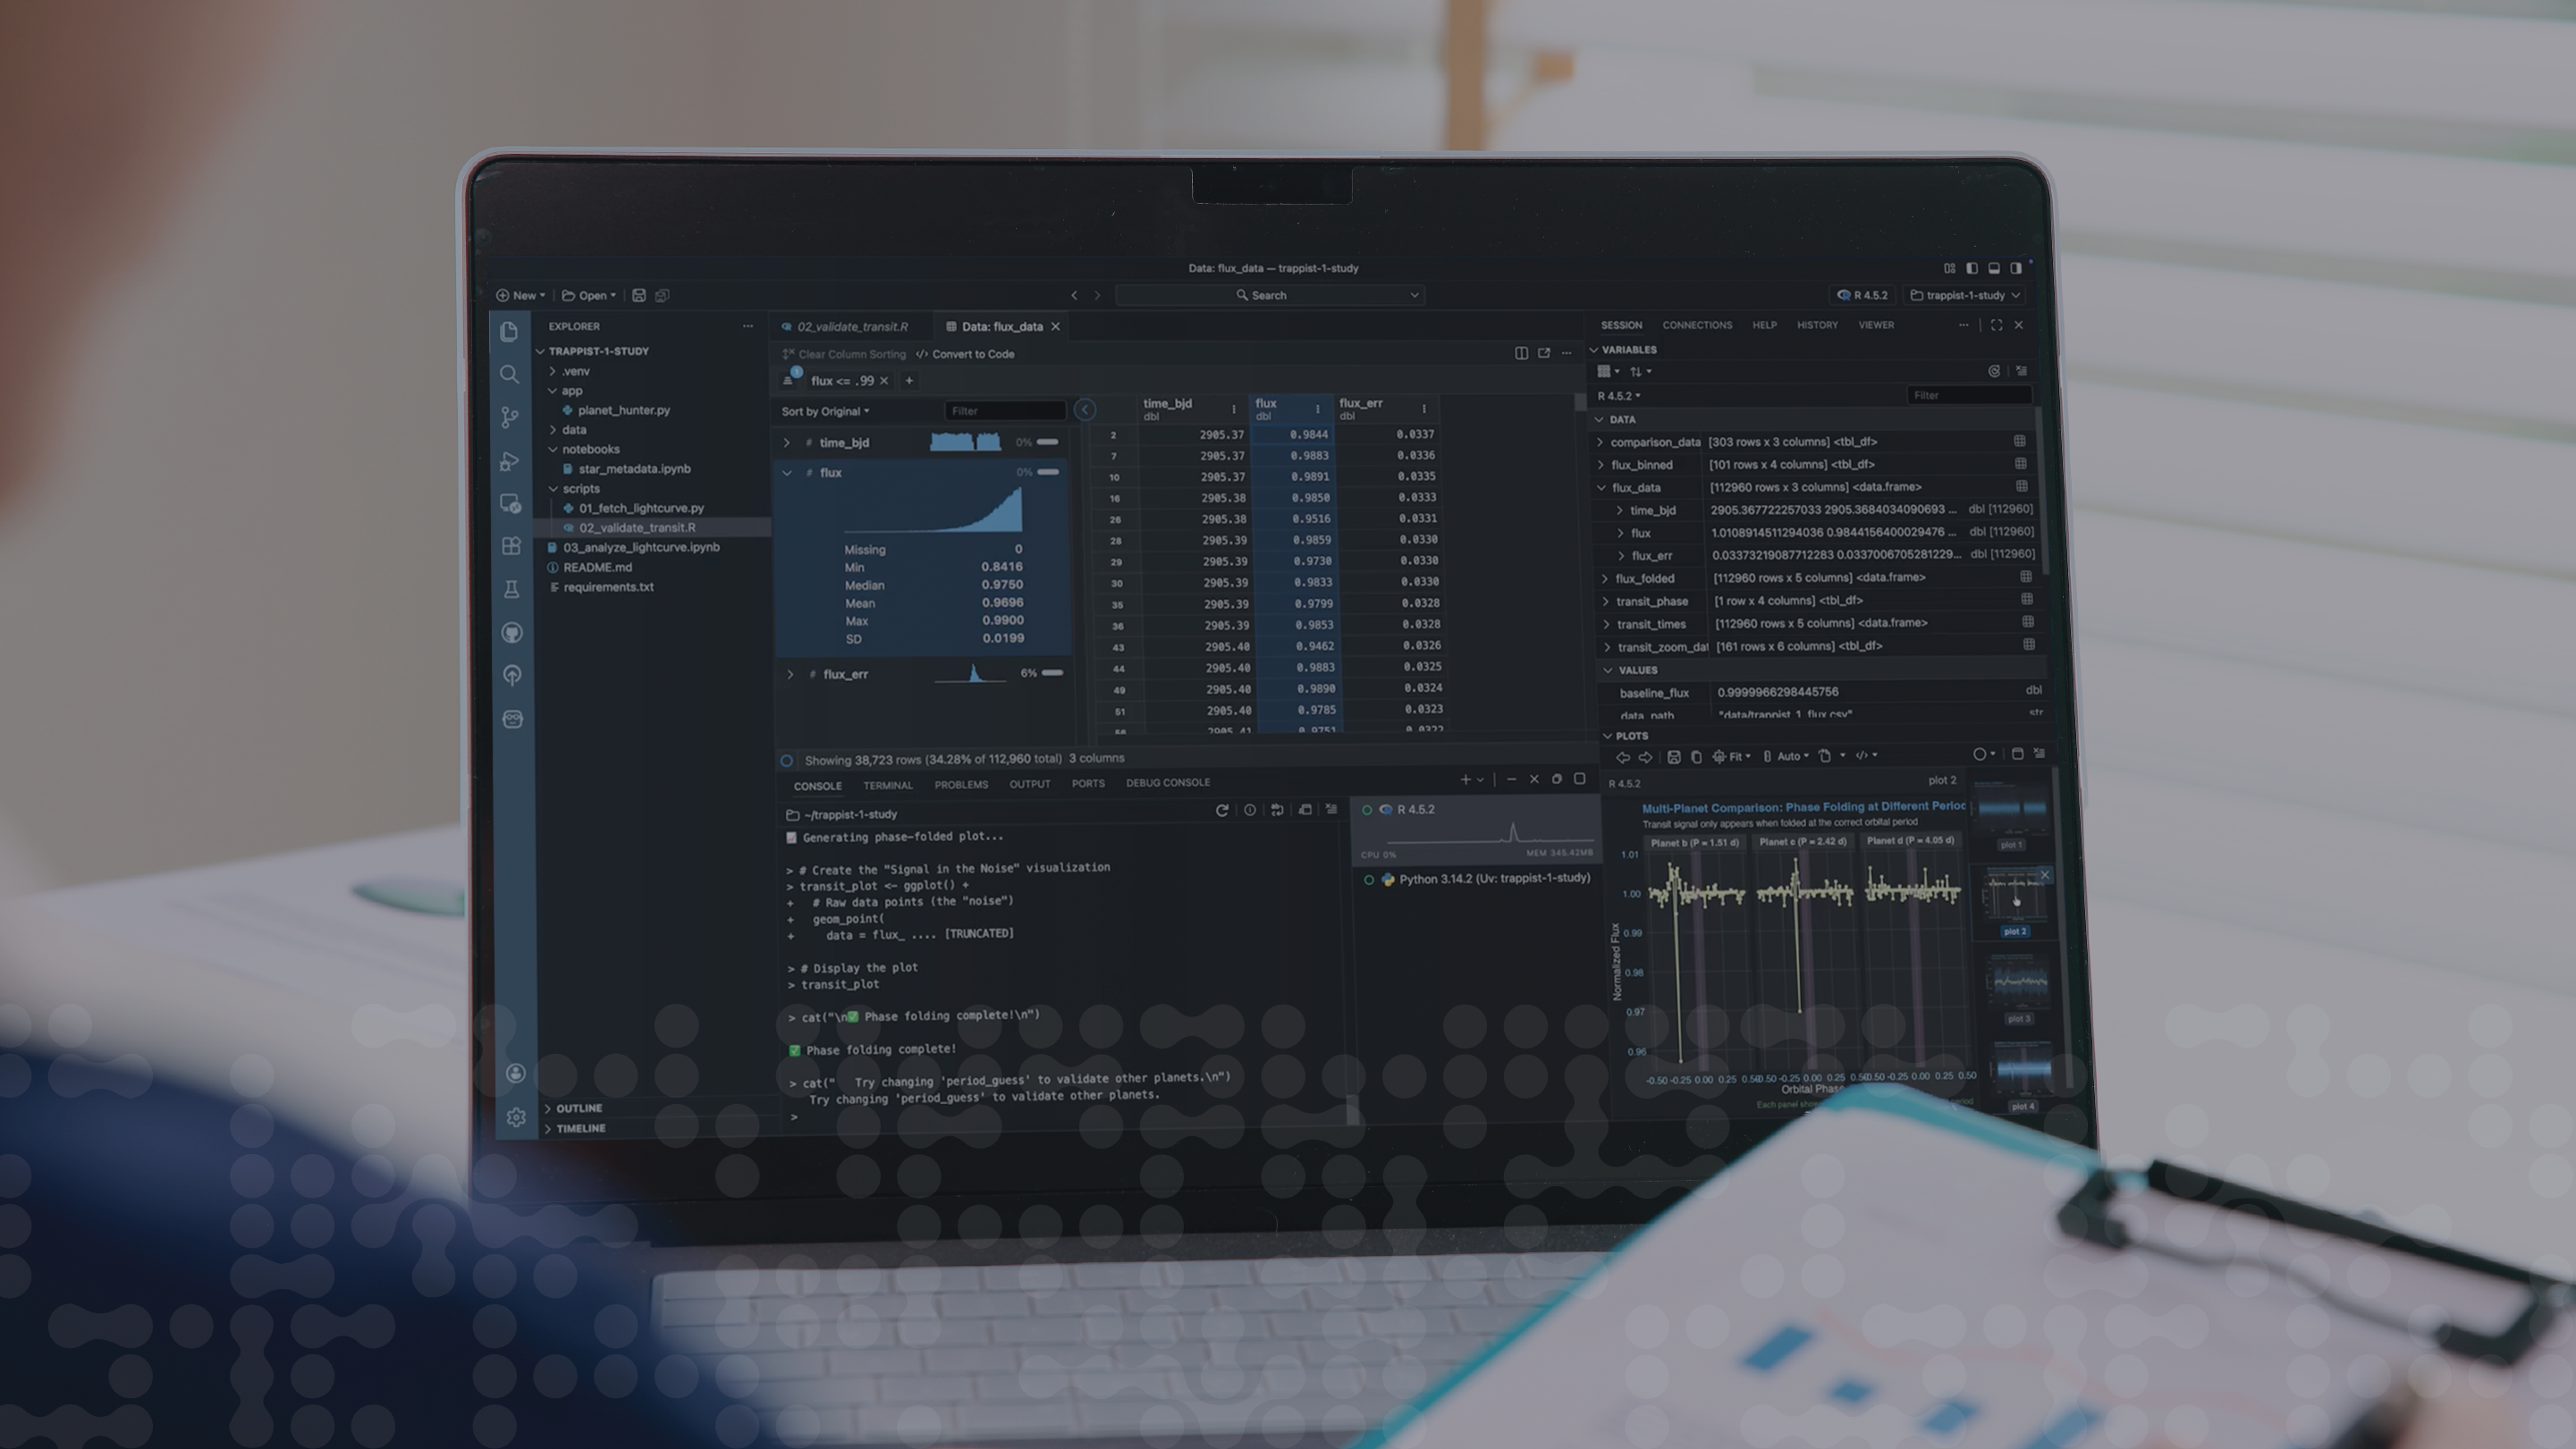The height and width of the screenshot is (1449, 2576).
Task: Open the Explorer view in the activity bar
Action: click(509, 332)
